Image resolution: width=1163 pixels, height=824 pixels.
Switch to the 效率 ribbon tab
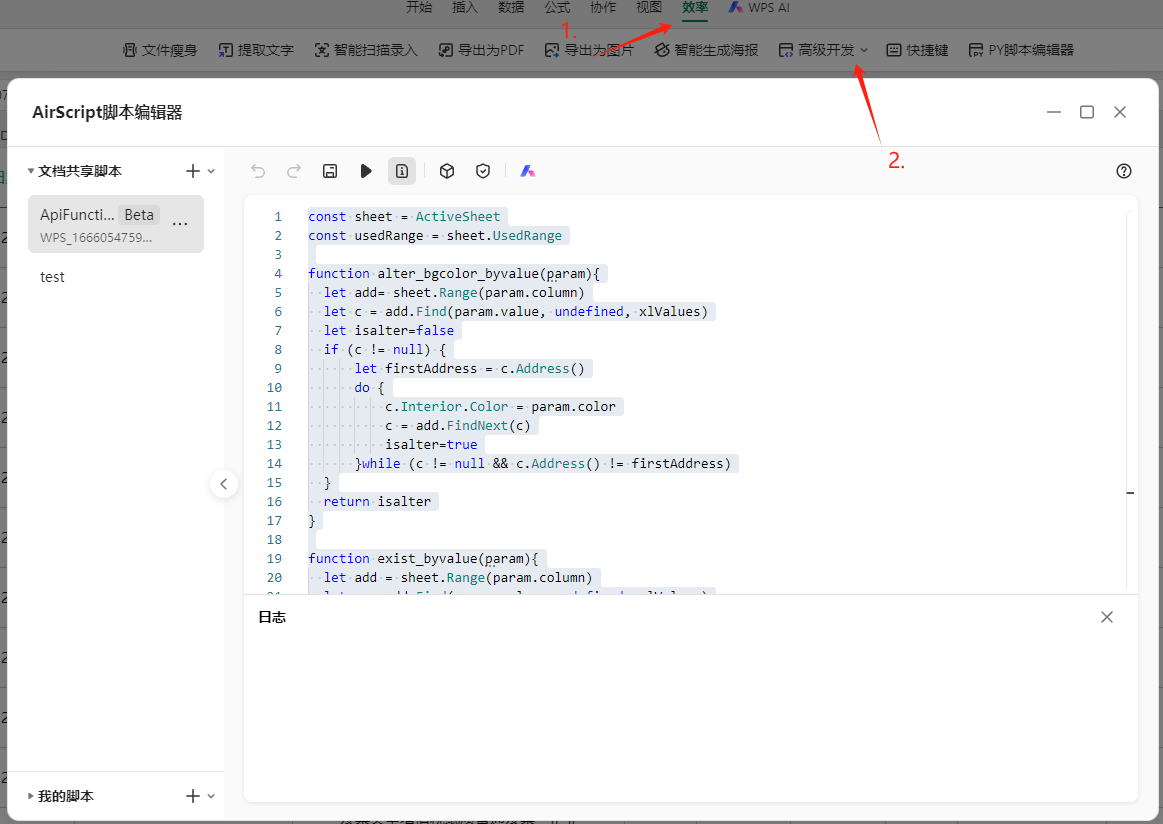pyautogui.click(x=695, y=8)
